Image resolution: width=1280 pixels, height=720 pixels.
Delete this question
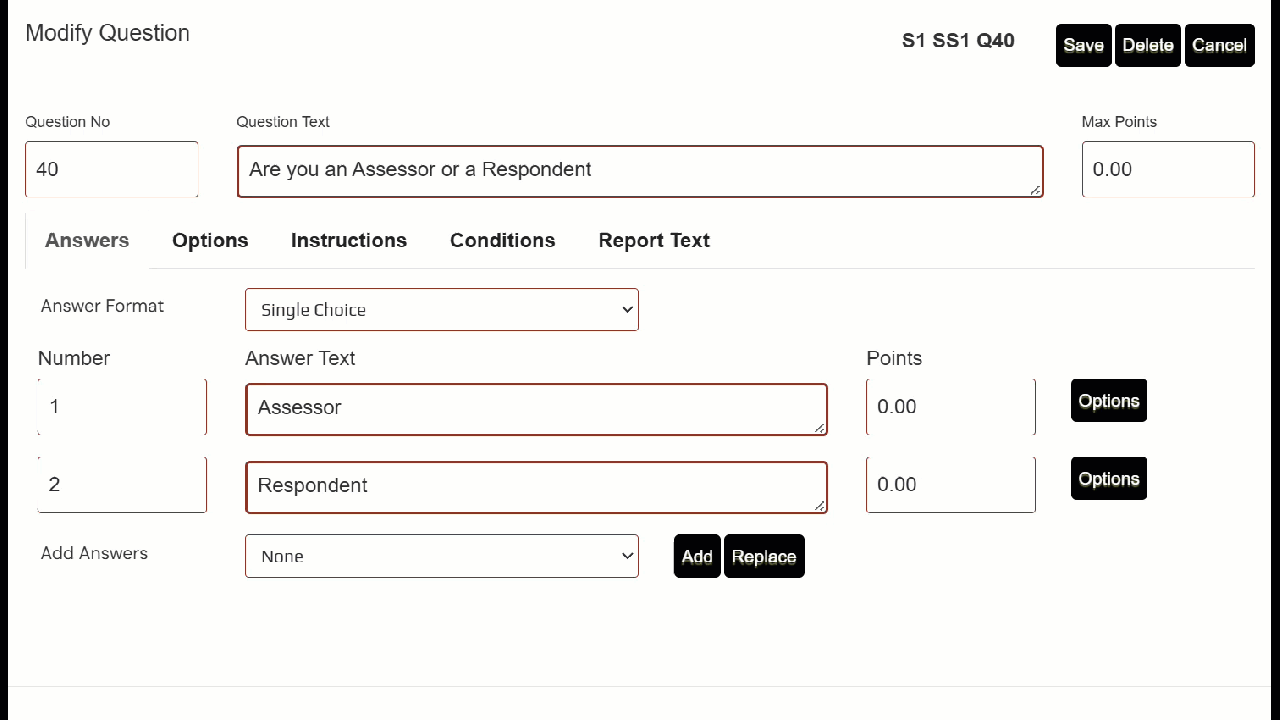pyautogui.click(x=1147, y=45)
